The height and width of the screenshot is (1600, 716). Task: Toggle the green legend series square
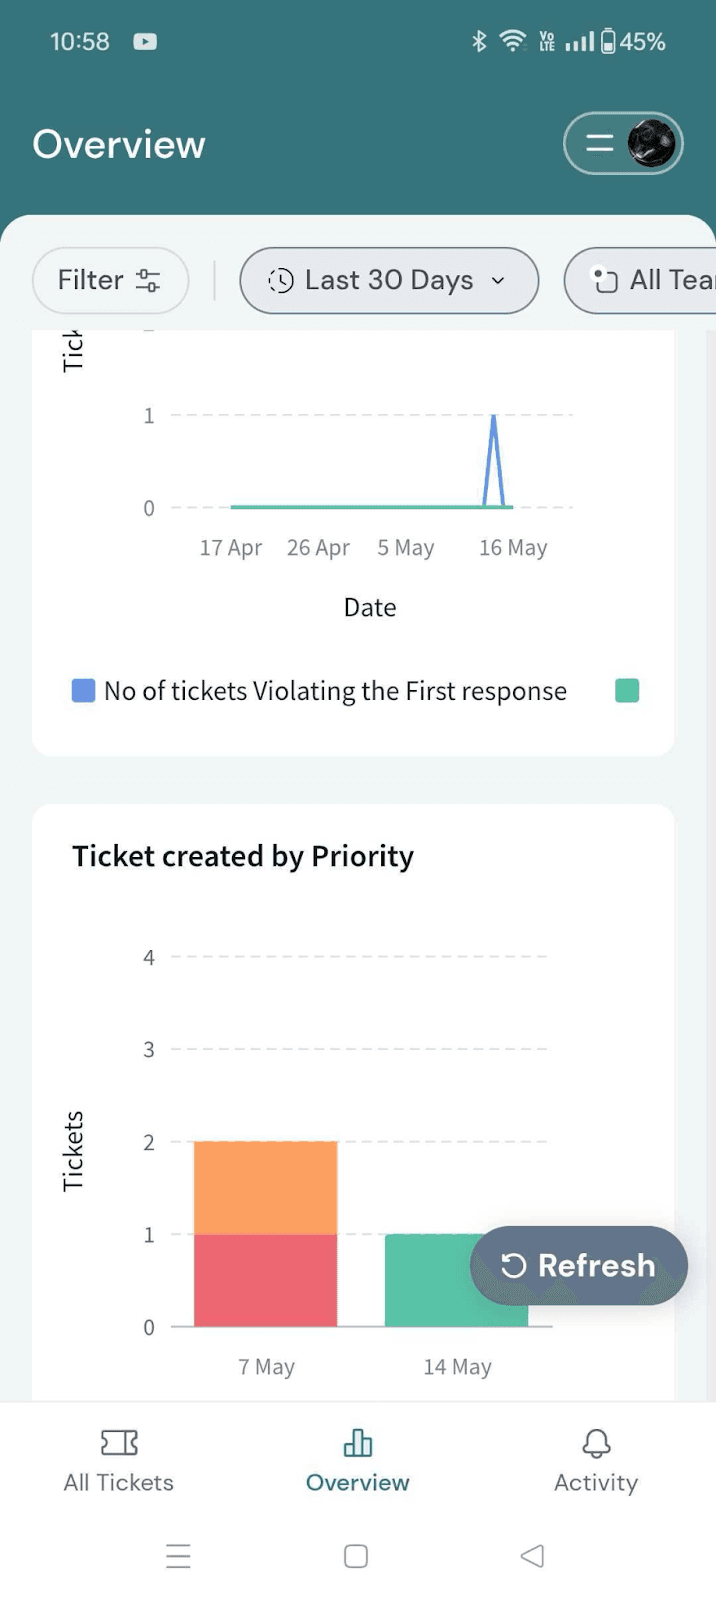click(x=627, y=691)
